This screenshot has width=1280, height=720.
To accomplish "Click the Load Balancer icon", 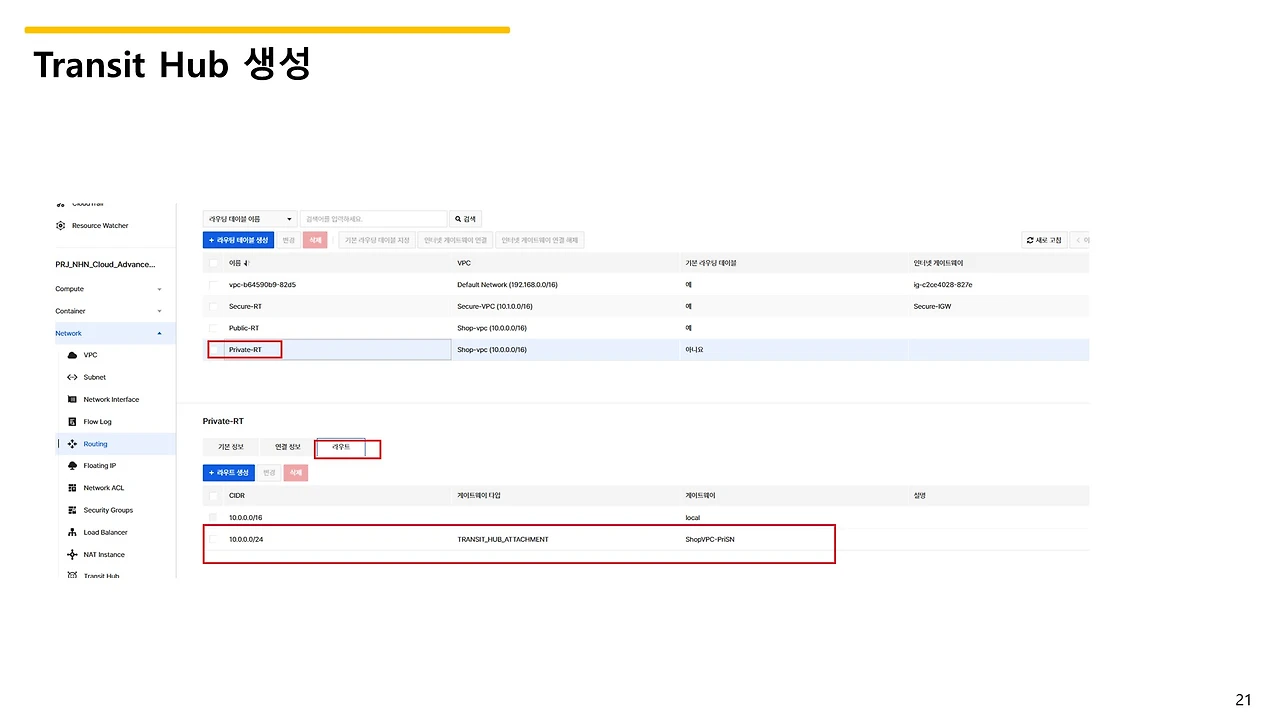I will pyautogui.click(x=72, y=532).
